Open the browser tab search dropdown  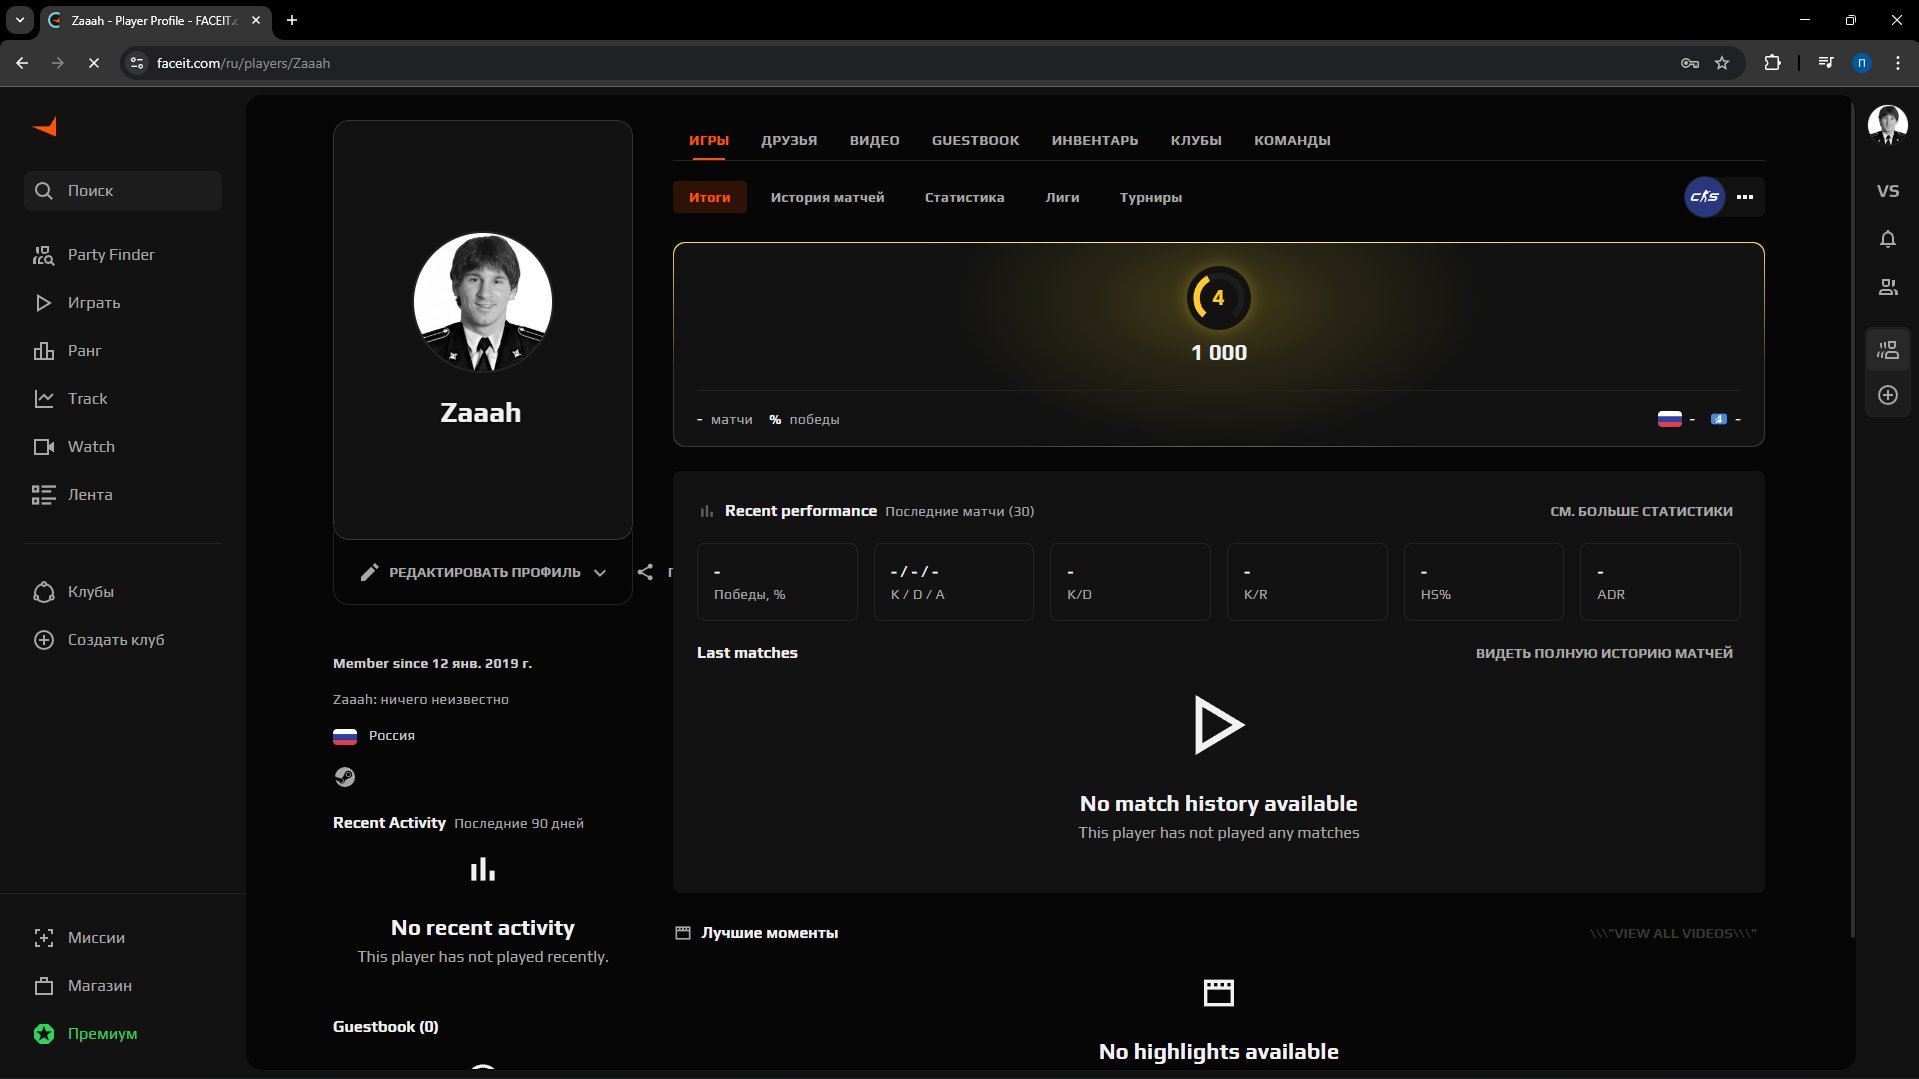point(19,20)
